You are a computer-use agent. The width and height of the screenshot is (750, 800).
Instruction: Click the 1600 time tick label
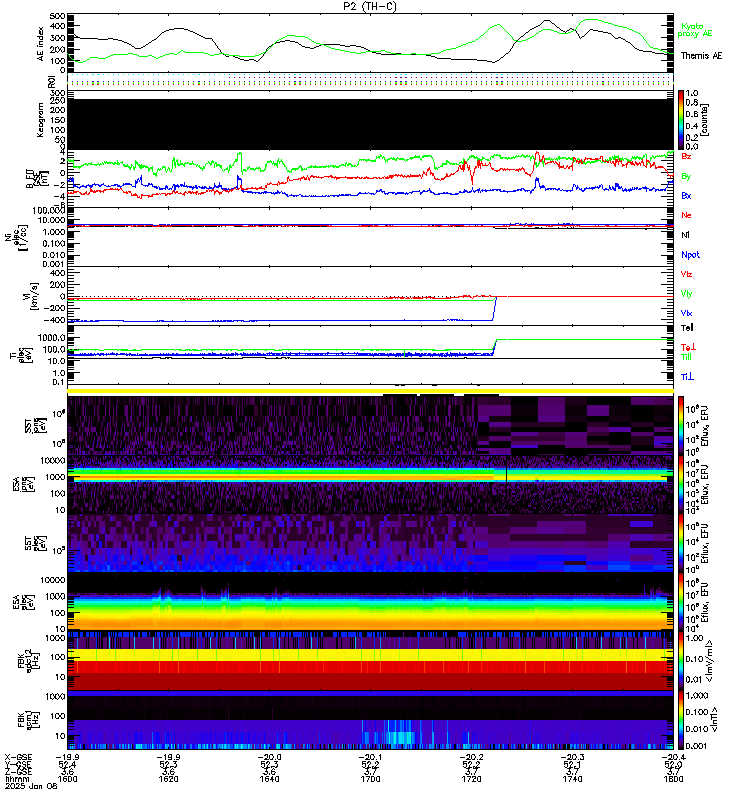pyautogui.click(x=67, y=779)
